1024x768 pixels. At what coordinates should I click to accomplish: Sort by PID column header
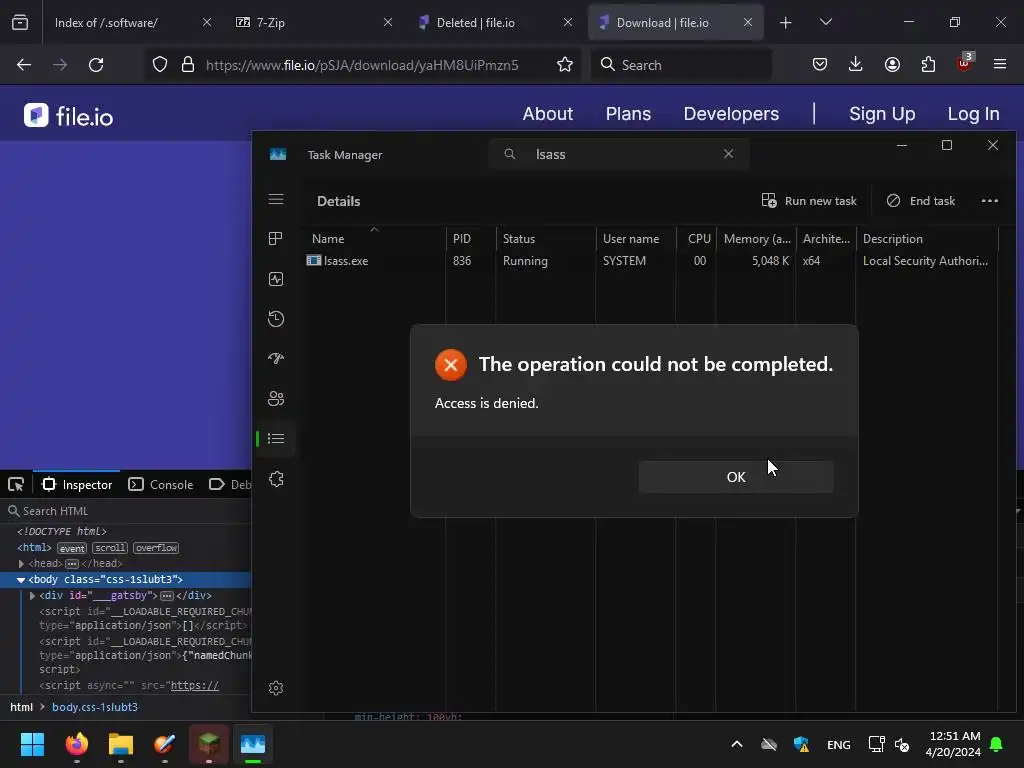[x=470, y=238]
